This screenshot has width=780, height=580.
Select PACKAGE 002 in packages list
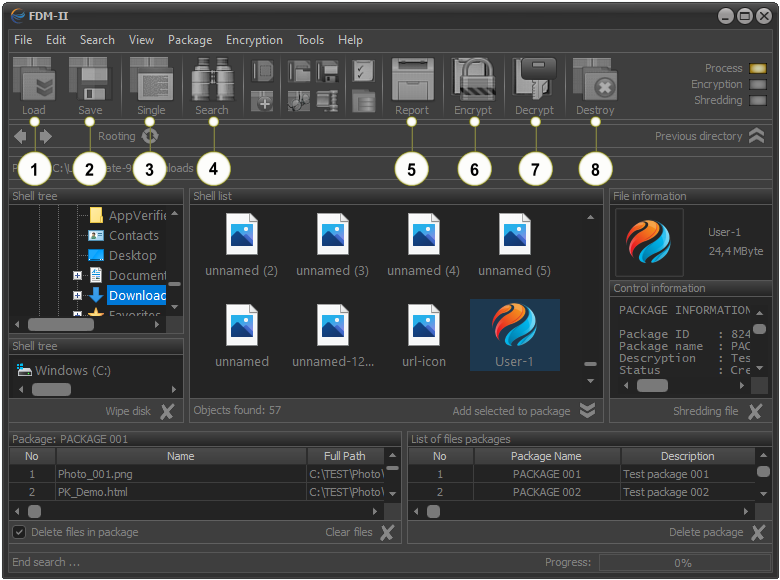(546, 492)
